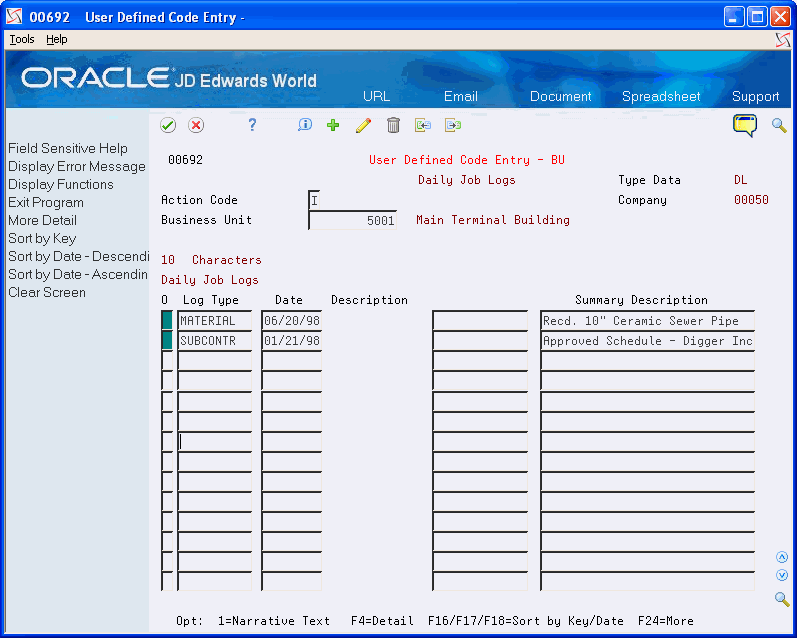Click the green plus Add icon
797x638 pixels.
tap(333, 125)
